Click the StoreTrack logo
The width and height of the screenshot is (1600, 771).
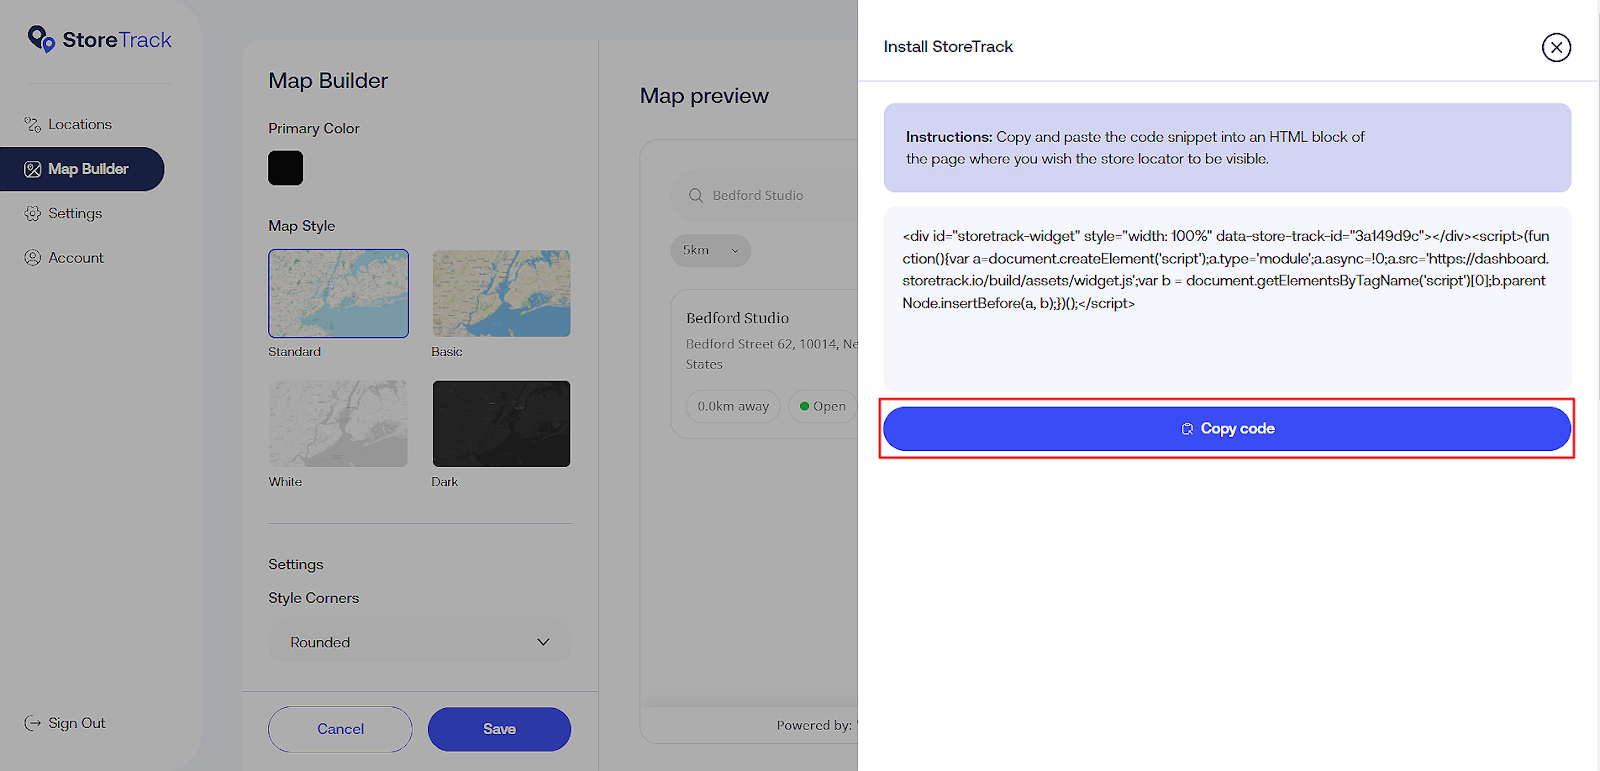tap(99, 40)
